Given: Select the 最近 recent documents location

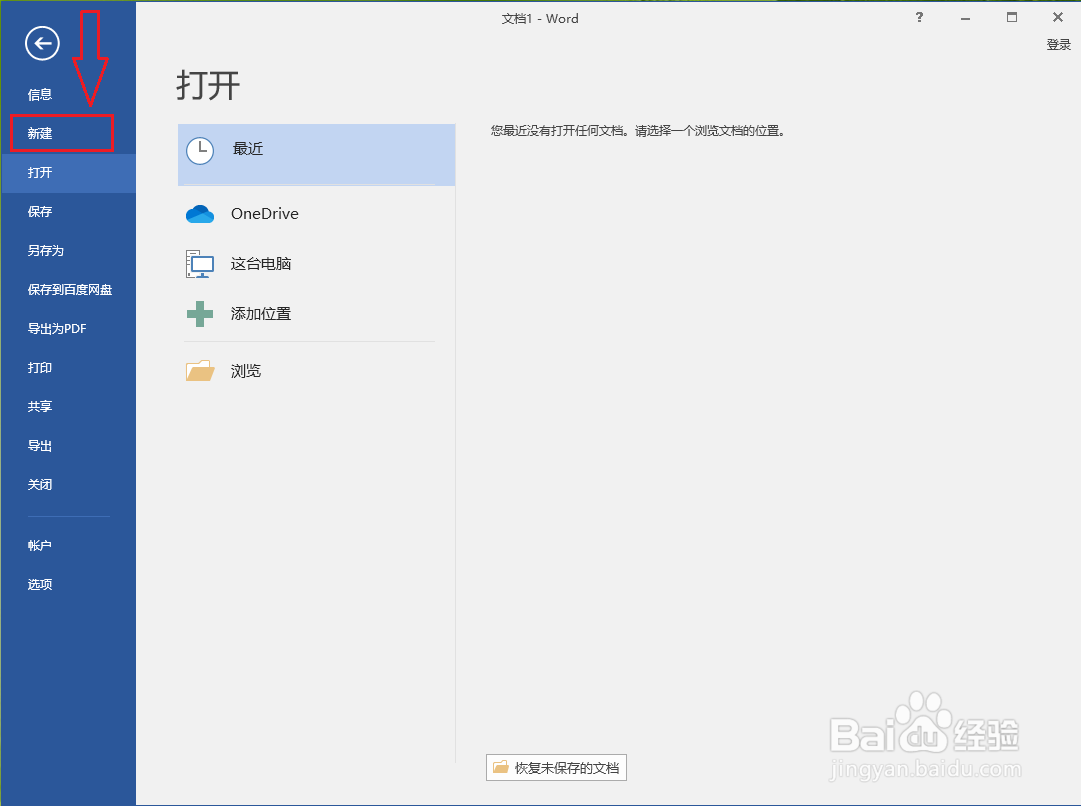Looking at the screenshot, I should (316, 155).
